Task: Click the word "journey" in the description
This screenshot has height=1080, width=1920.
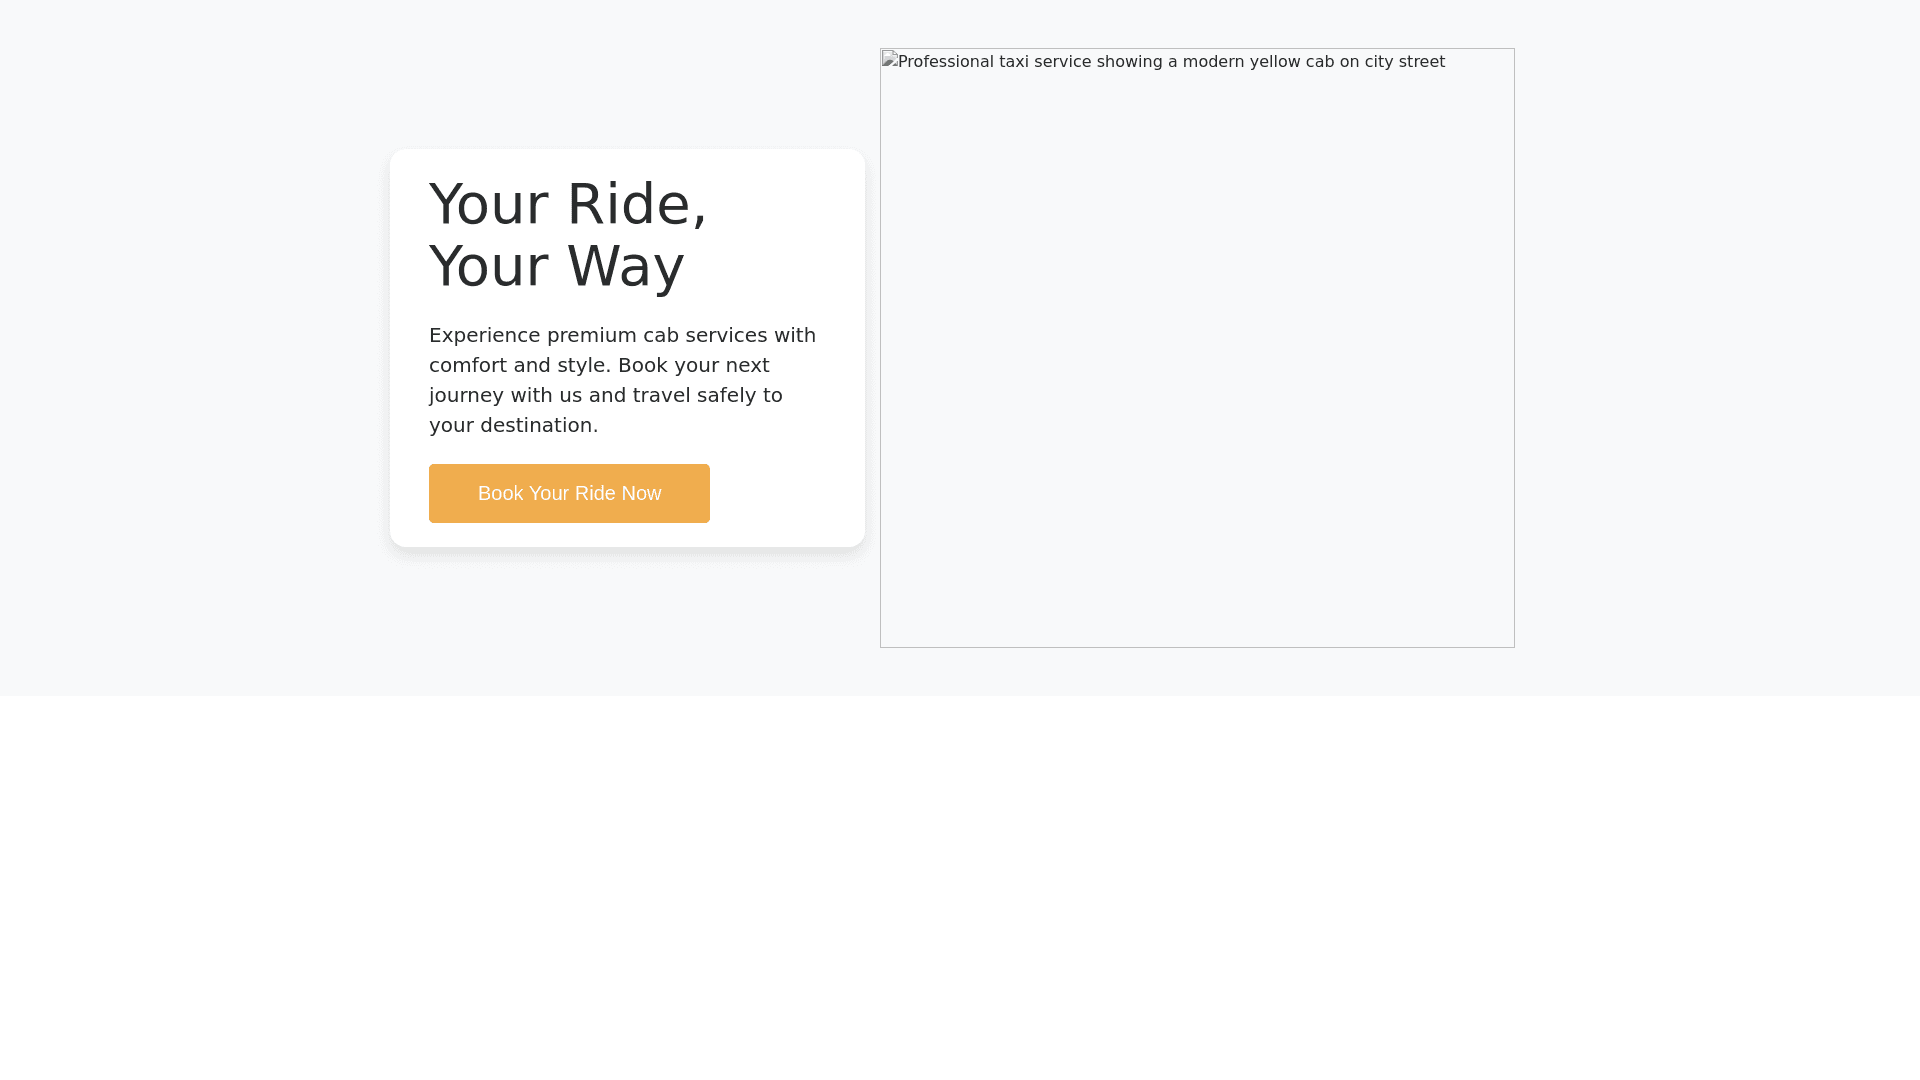Action: pyautogui.click(x=466, y=396)
